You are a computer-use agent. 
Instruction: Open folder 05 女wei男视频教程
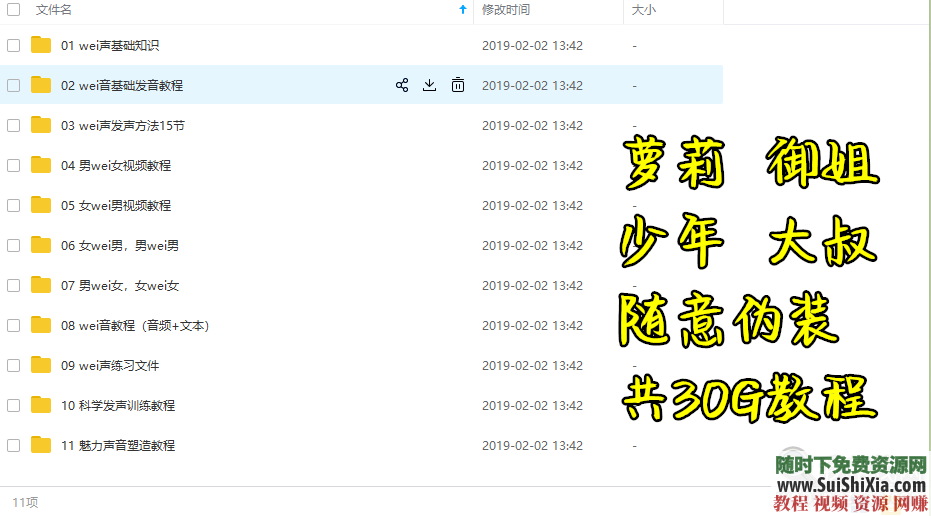pyautogui.click(x=116, y=205)
